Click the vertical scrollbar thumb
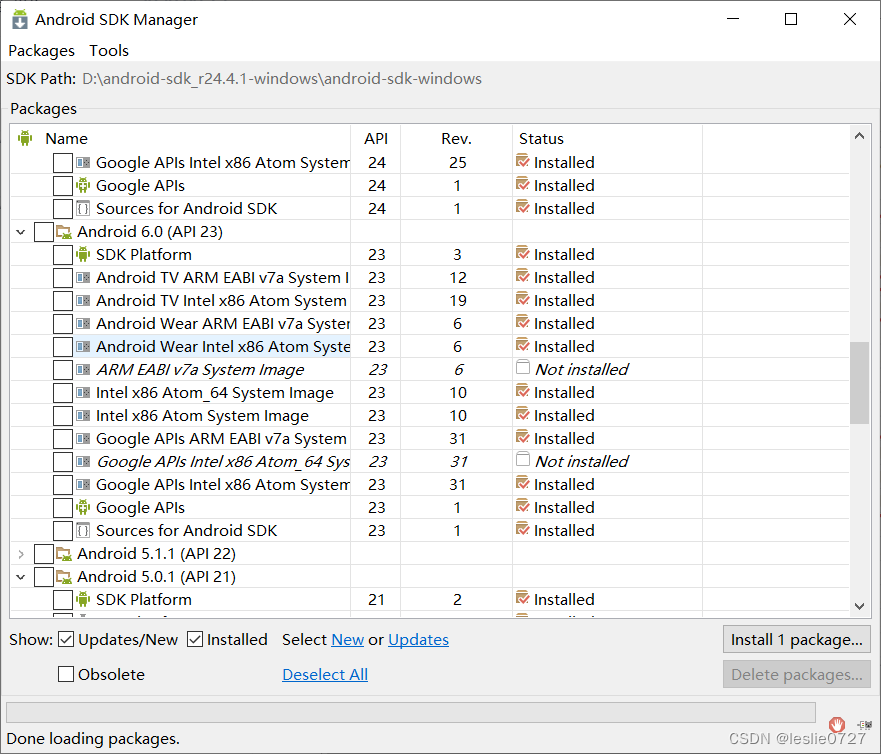 click(859, 383)
